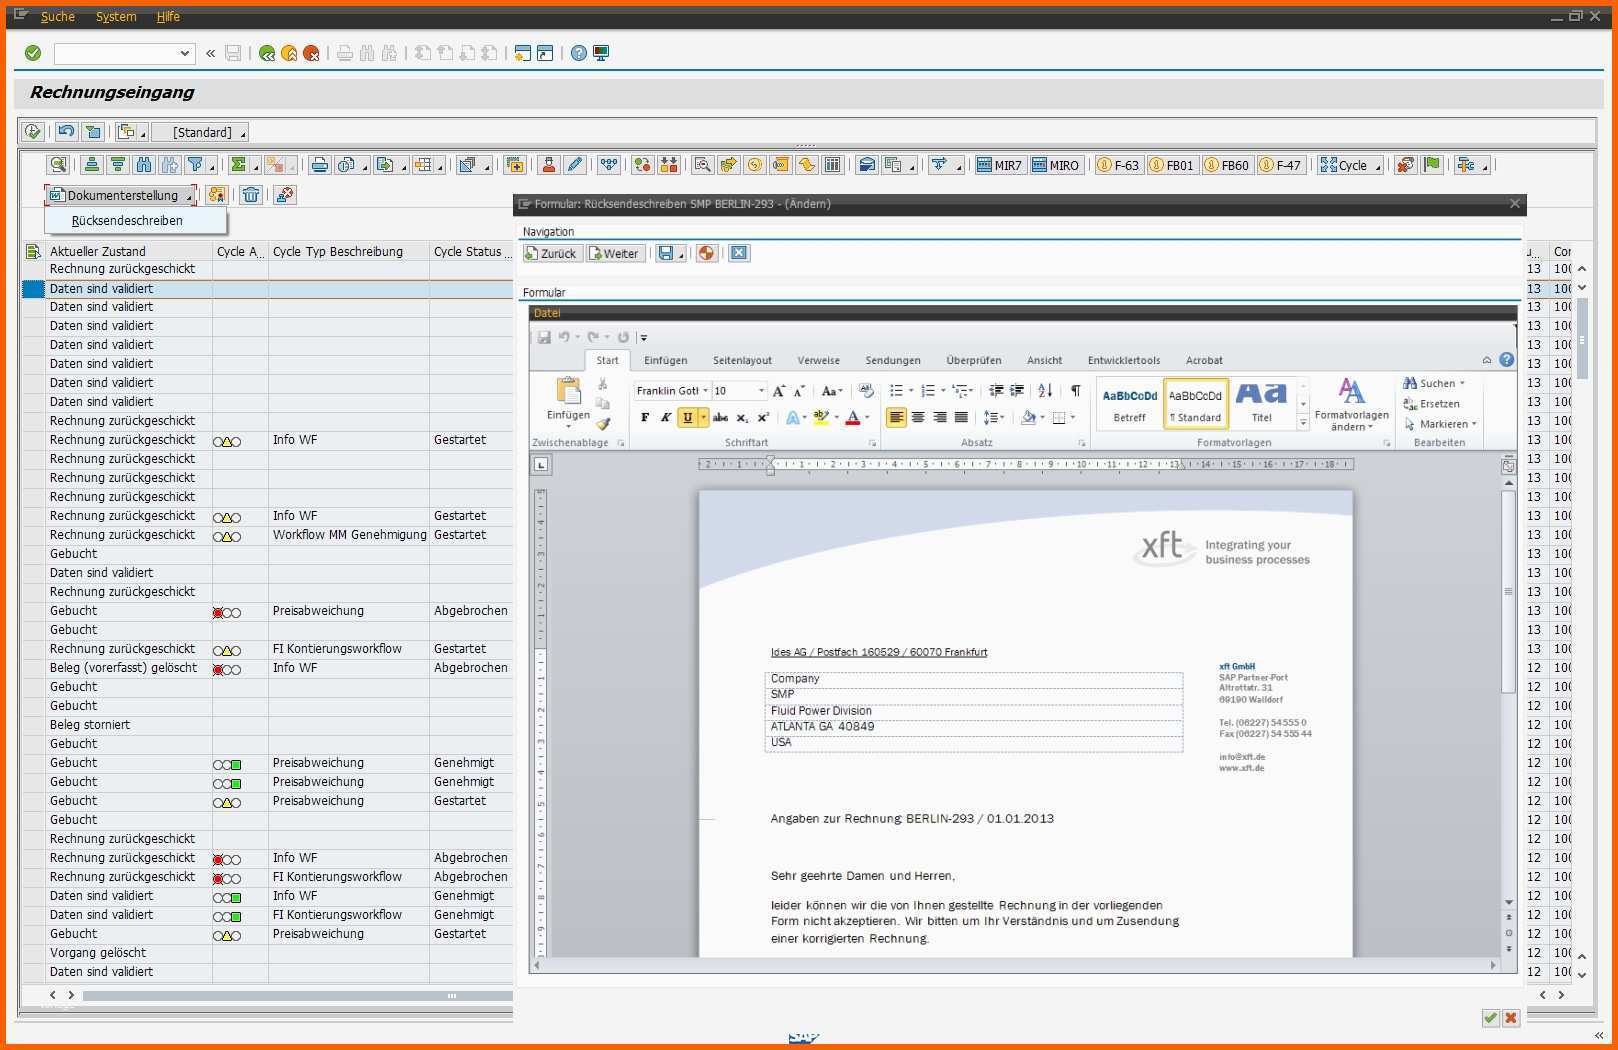Click the Cut scissors icon in Word ribbon
1618x1050 pixels.
(x=602, y=384)
